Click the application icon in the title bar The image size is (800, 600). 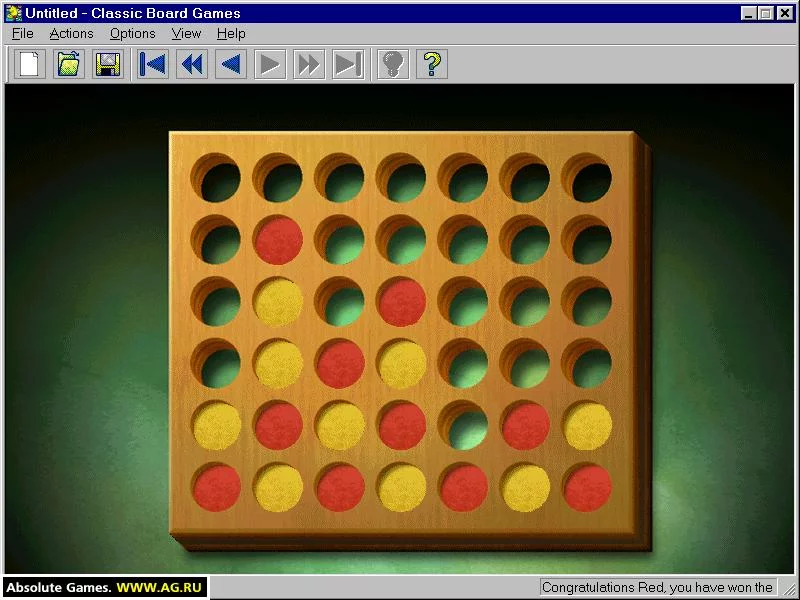(x=14, y=13)
